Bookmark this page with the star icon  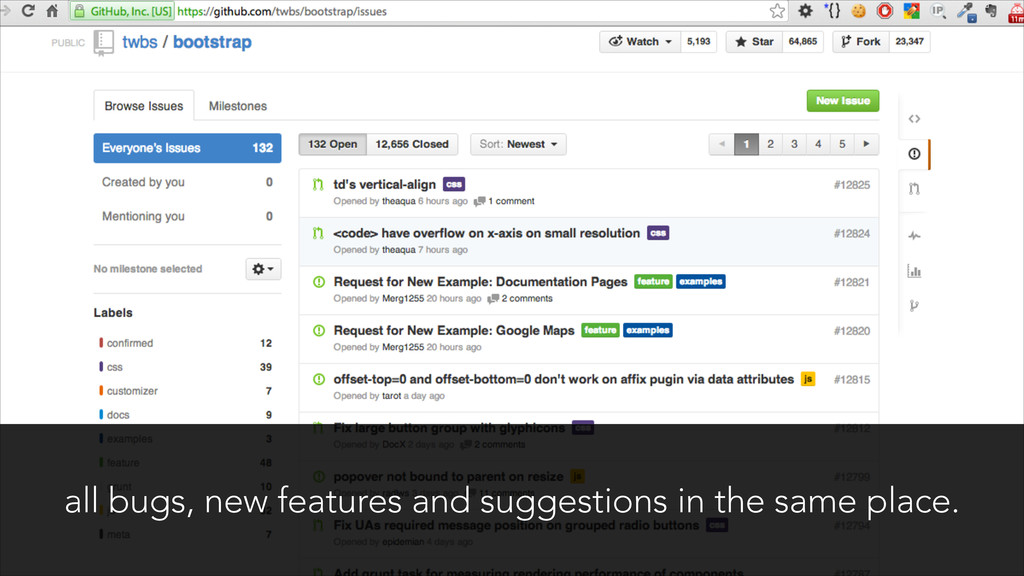(x=777, y=10)
